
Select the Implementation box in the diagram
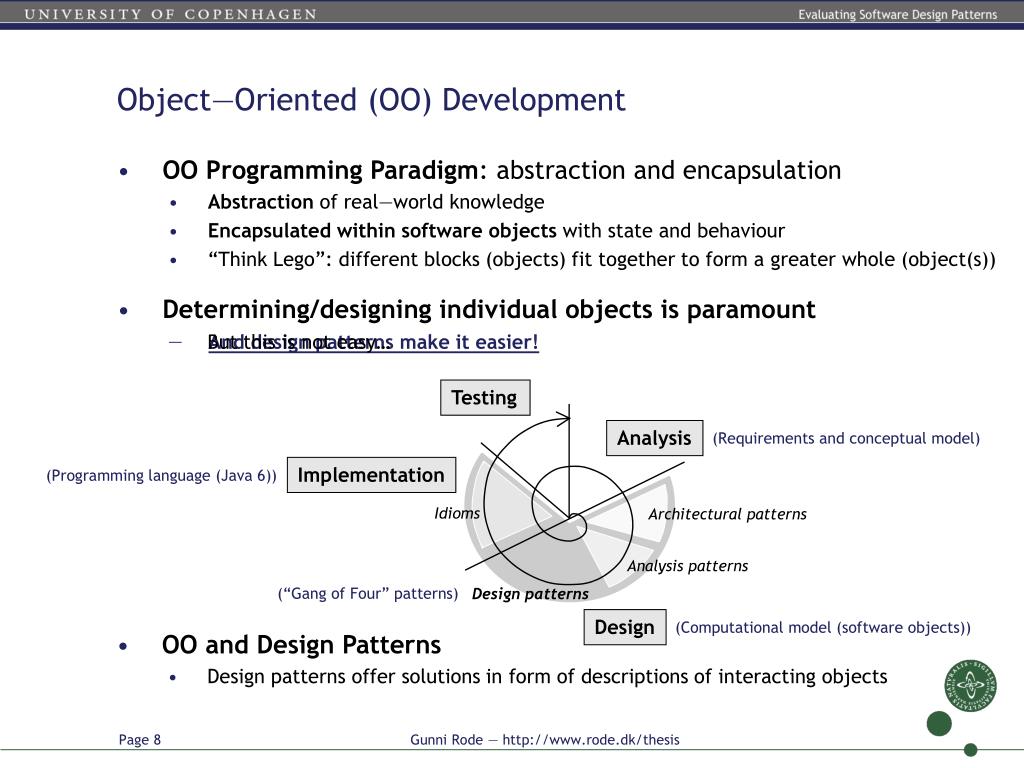(371, 475)
